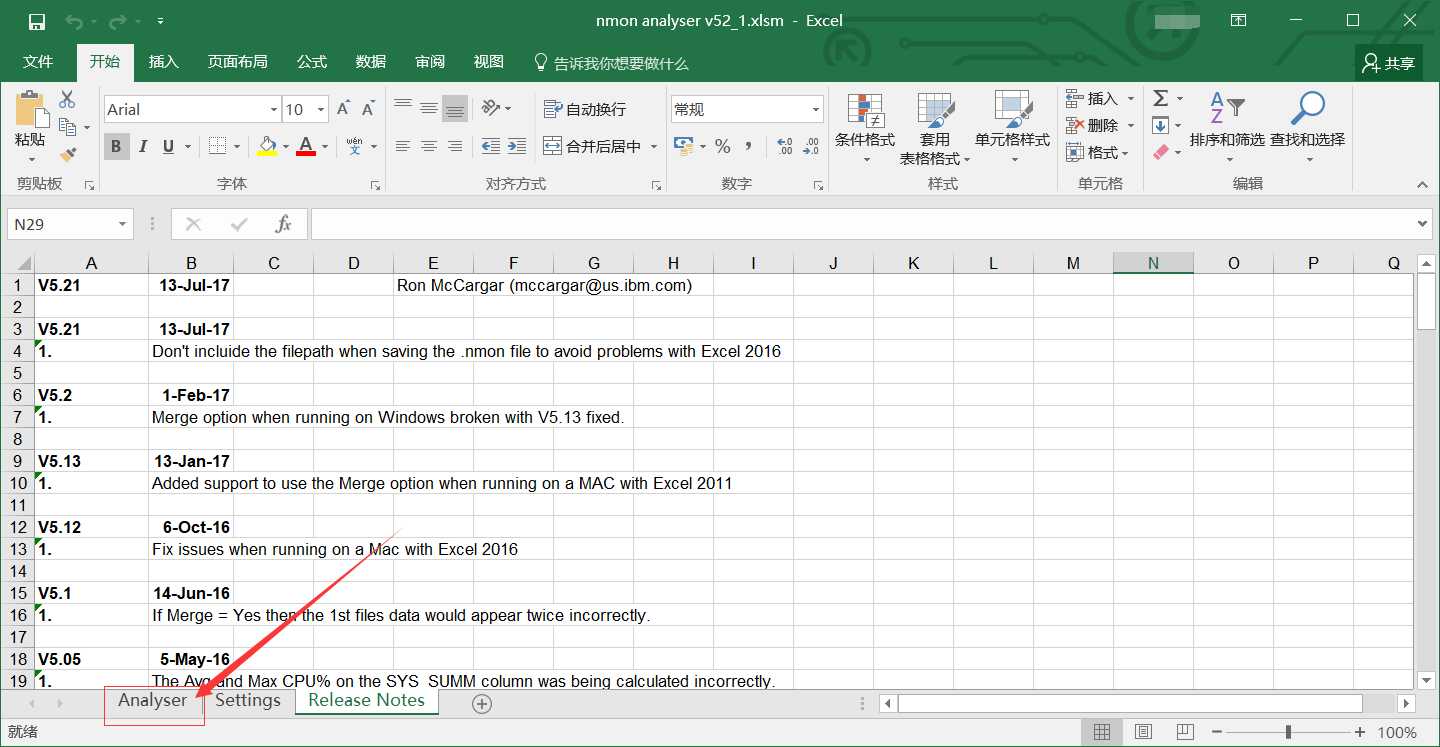Select the Format Painter brush

click(67, 154)
